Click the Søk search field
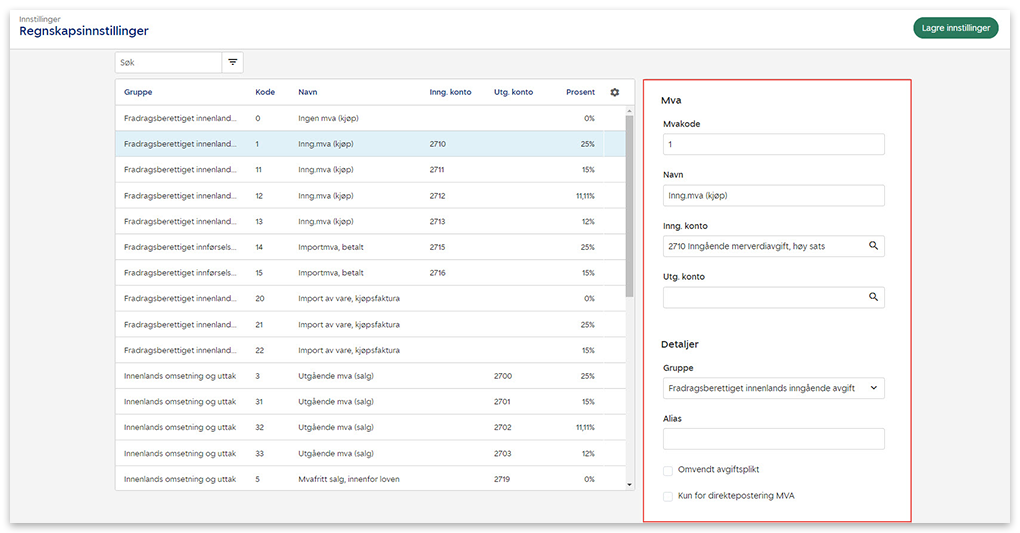Screen dimensions: 1020x533 pyautogui.click(x=168, y=62)
